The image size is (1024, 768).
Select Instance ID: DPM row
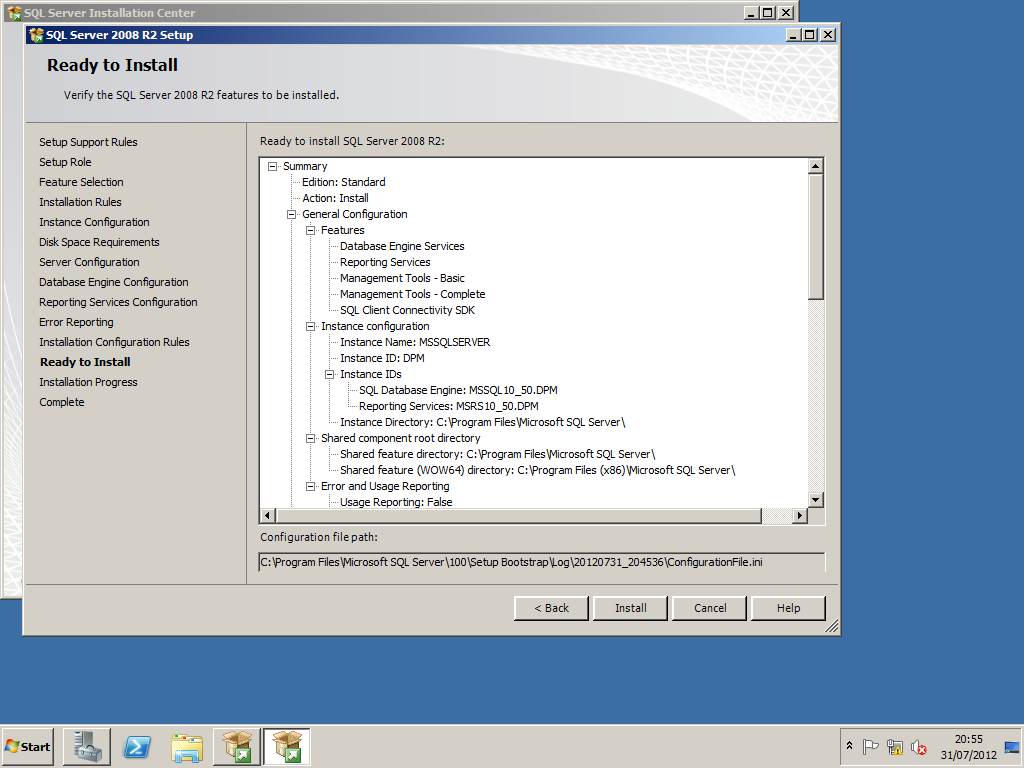[382, 359]
